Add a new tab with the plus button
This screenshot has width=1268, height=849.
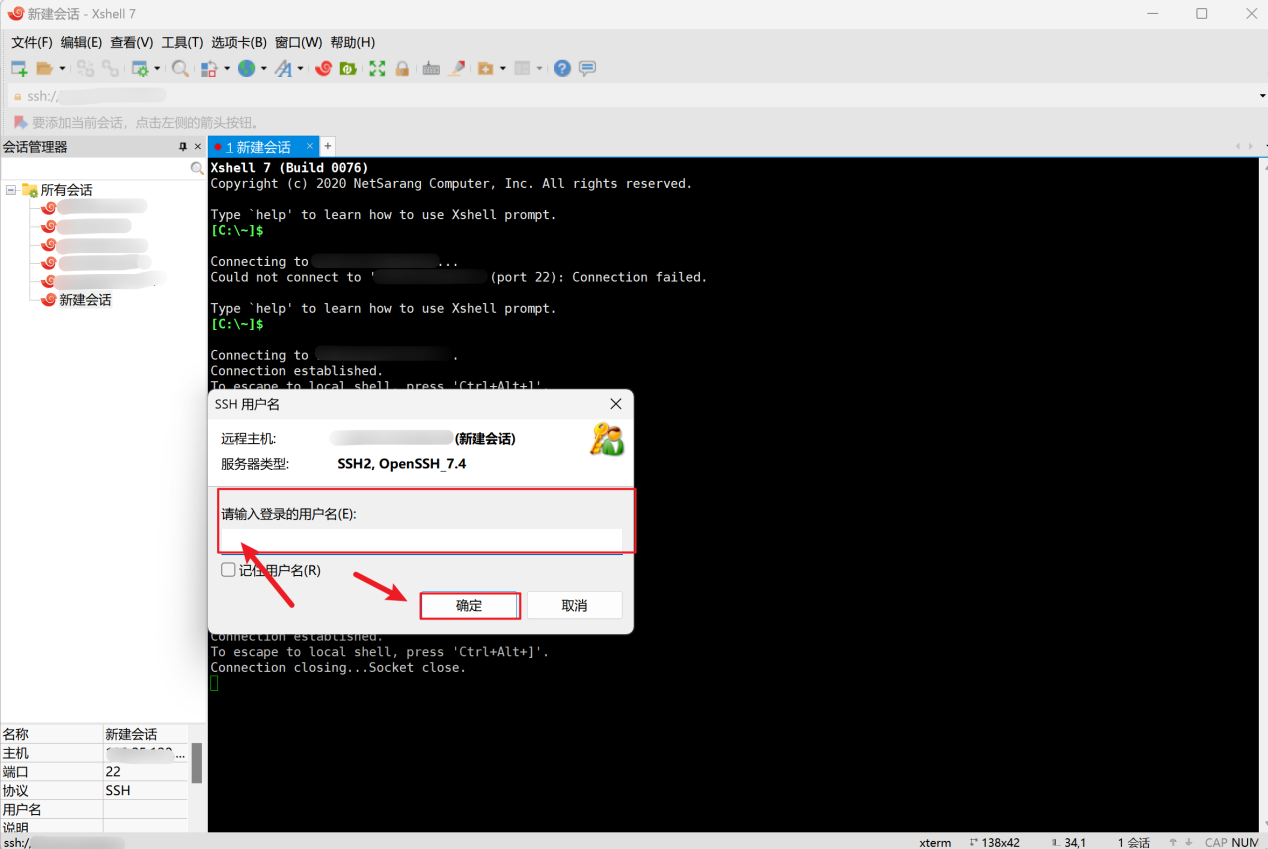click(327, 146)
